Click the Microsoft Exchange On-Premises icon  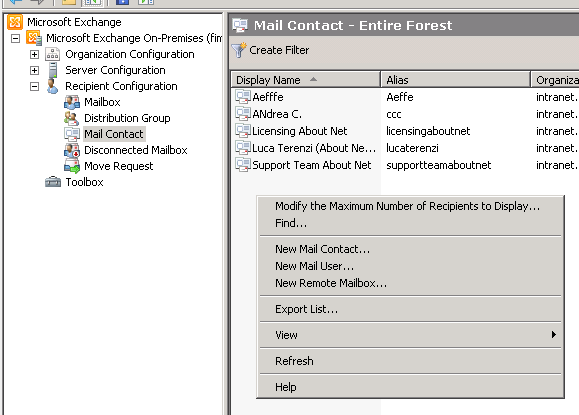click(x=34, y=38)
